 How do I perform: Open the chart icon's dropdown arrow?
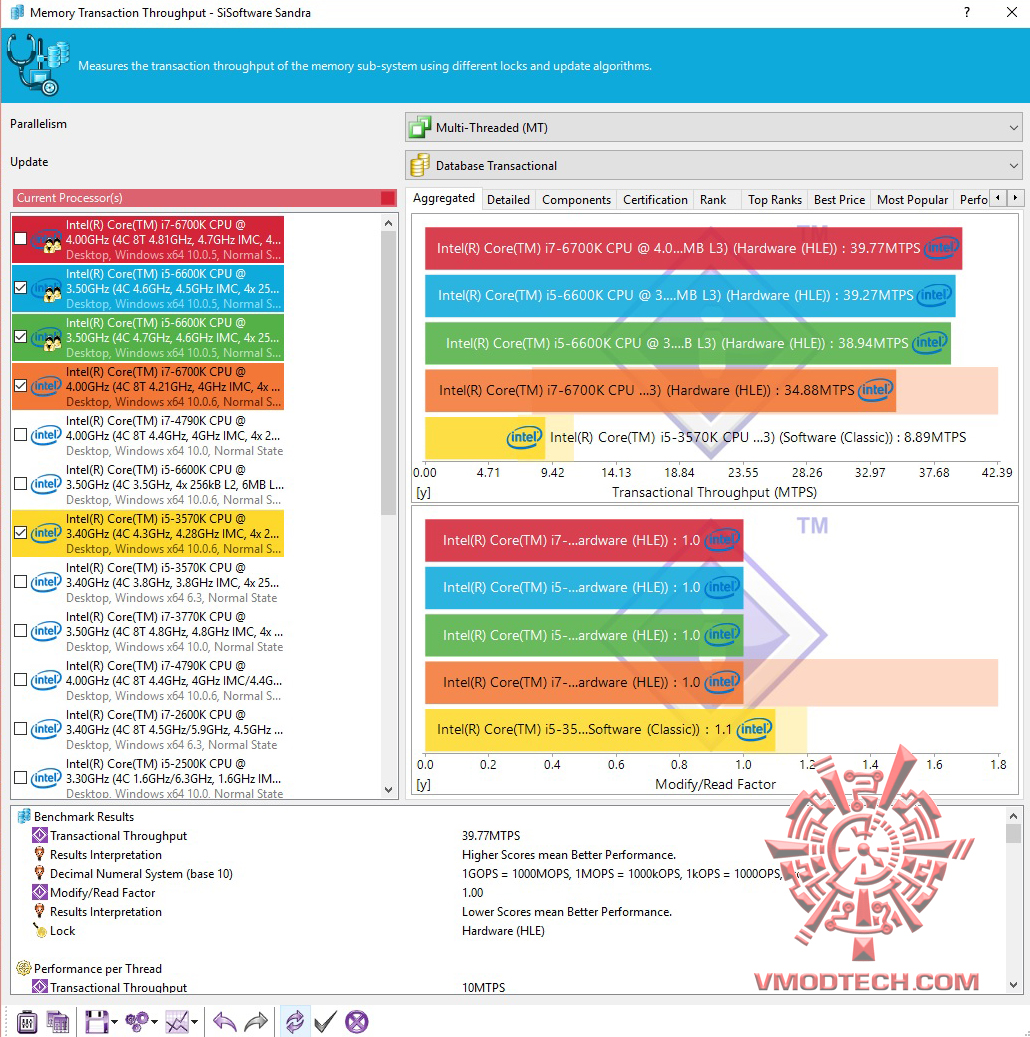[194, 1022]
